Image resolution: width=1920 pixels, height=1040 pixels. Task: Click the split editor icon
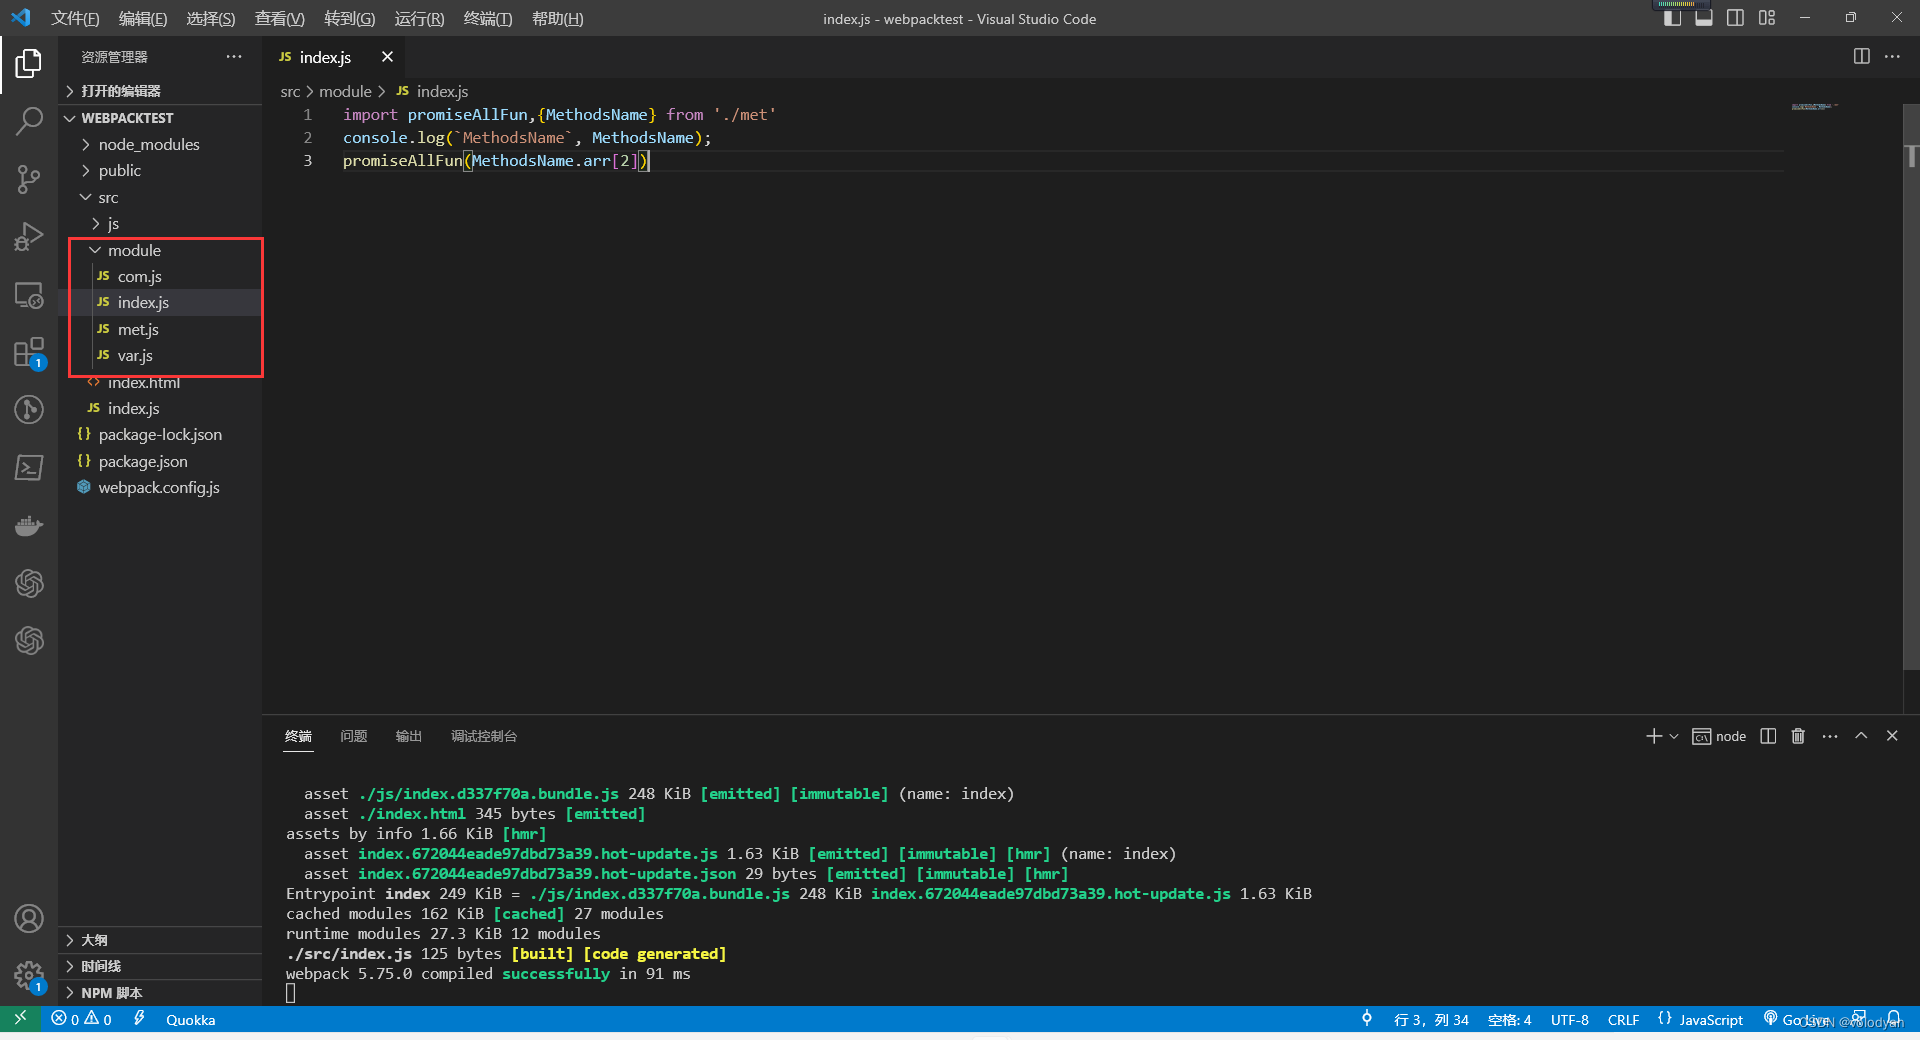coord(1861,57)
